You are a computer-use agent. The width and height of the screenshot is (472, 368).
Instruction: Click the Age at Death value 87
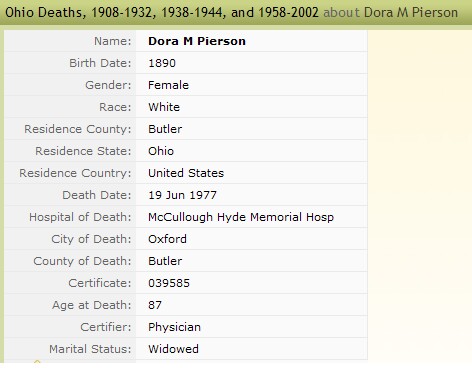coord(155,305)
